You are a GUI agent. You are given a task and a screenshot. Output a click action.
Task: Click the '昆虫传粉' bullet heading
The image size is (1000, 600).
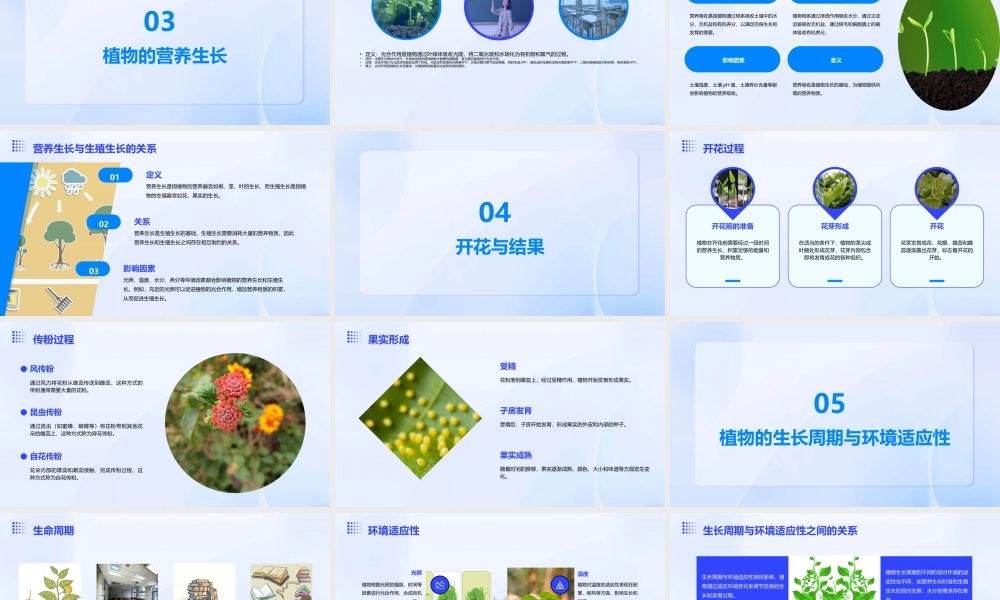(x=45, y=412)
